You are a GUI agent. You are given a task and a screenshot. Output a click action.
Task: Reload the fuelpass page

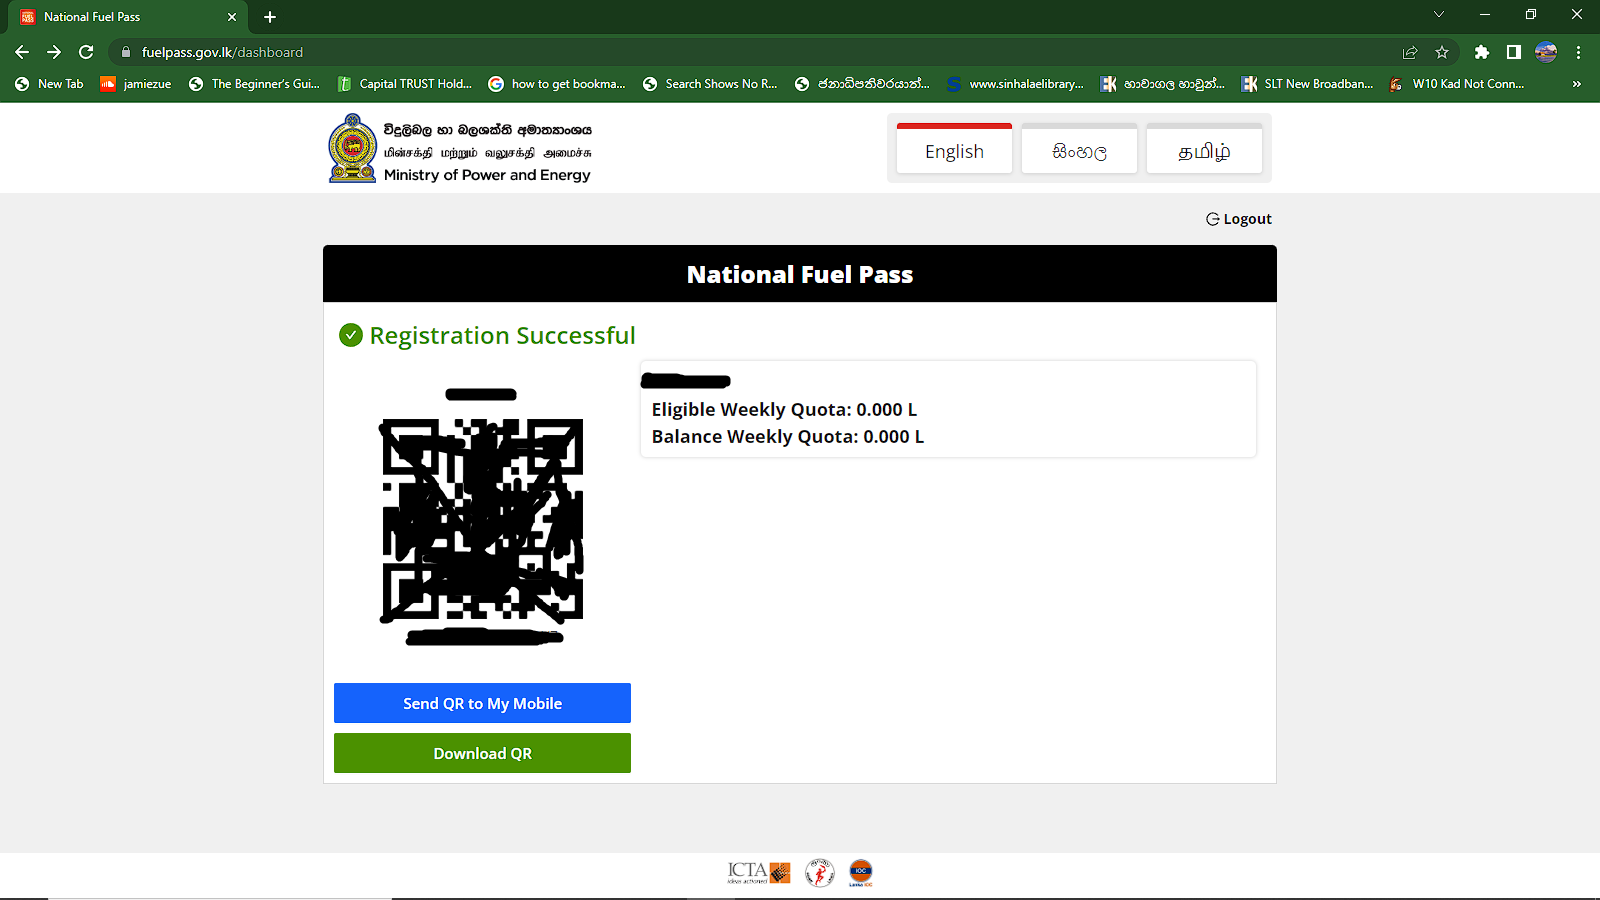86,52
